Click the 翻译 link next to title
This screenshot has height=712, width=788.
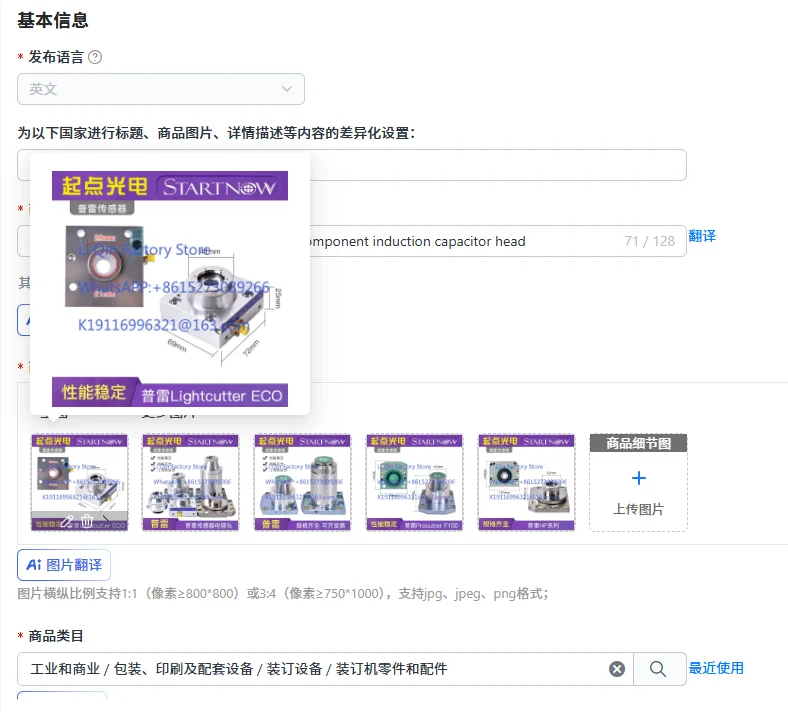[x=702, y=236]
